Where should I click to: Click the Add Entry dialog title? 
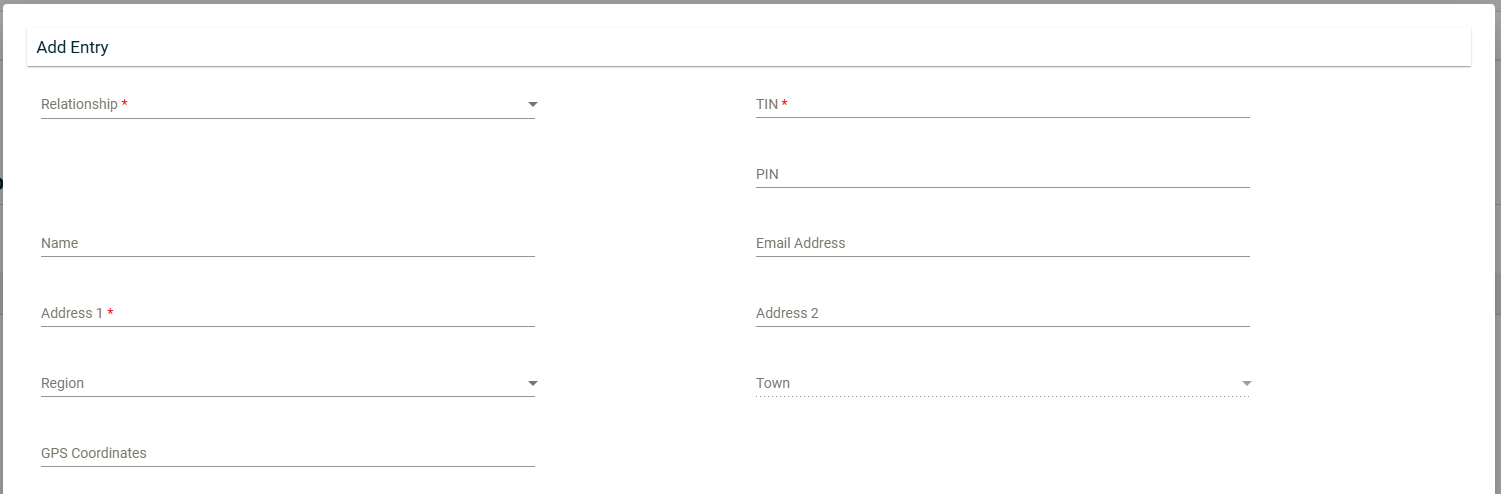(72, 47)
